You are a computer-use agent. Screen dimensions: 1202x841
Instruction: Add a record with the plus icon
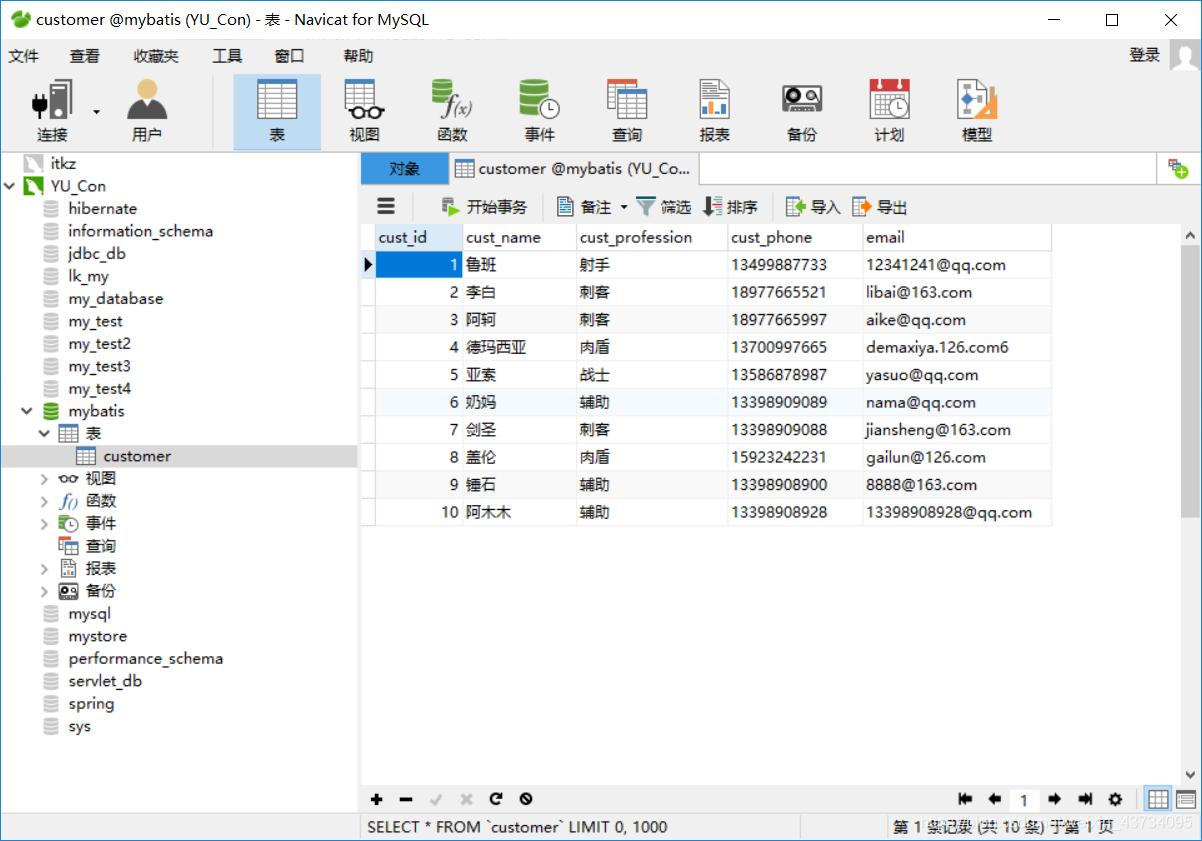coord(377,799)
